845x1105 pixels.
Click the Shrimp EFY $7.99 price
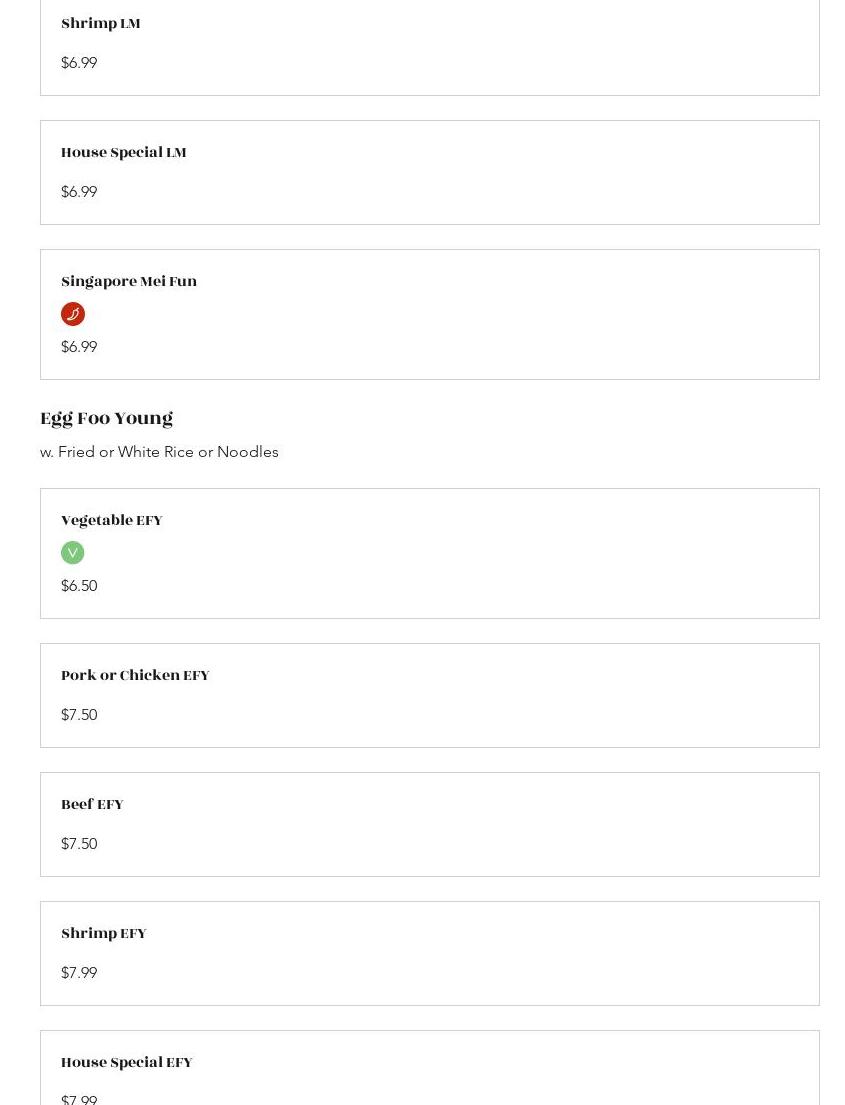(x=79, y=973)
